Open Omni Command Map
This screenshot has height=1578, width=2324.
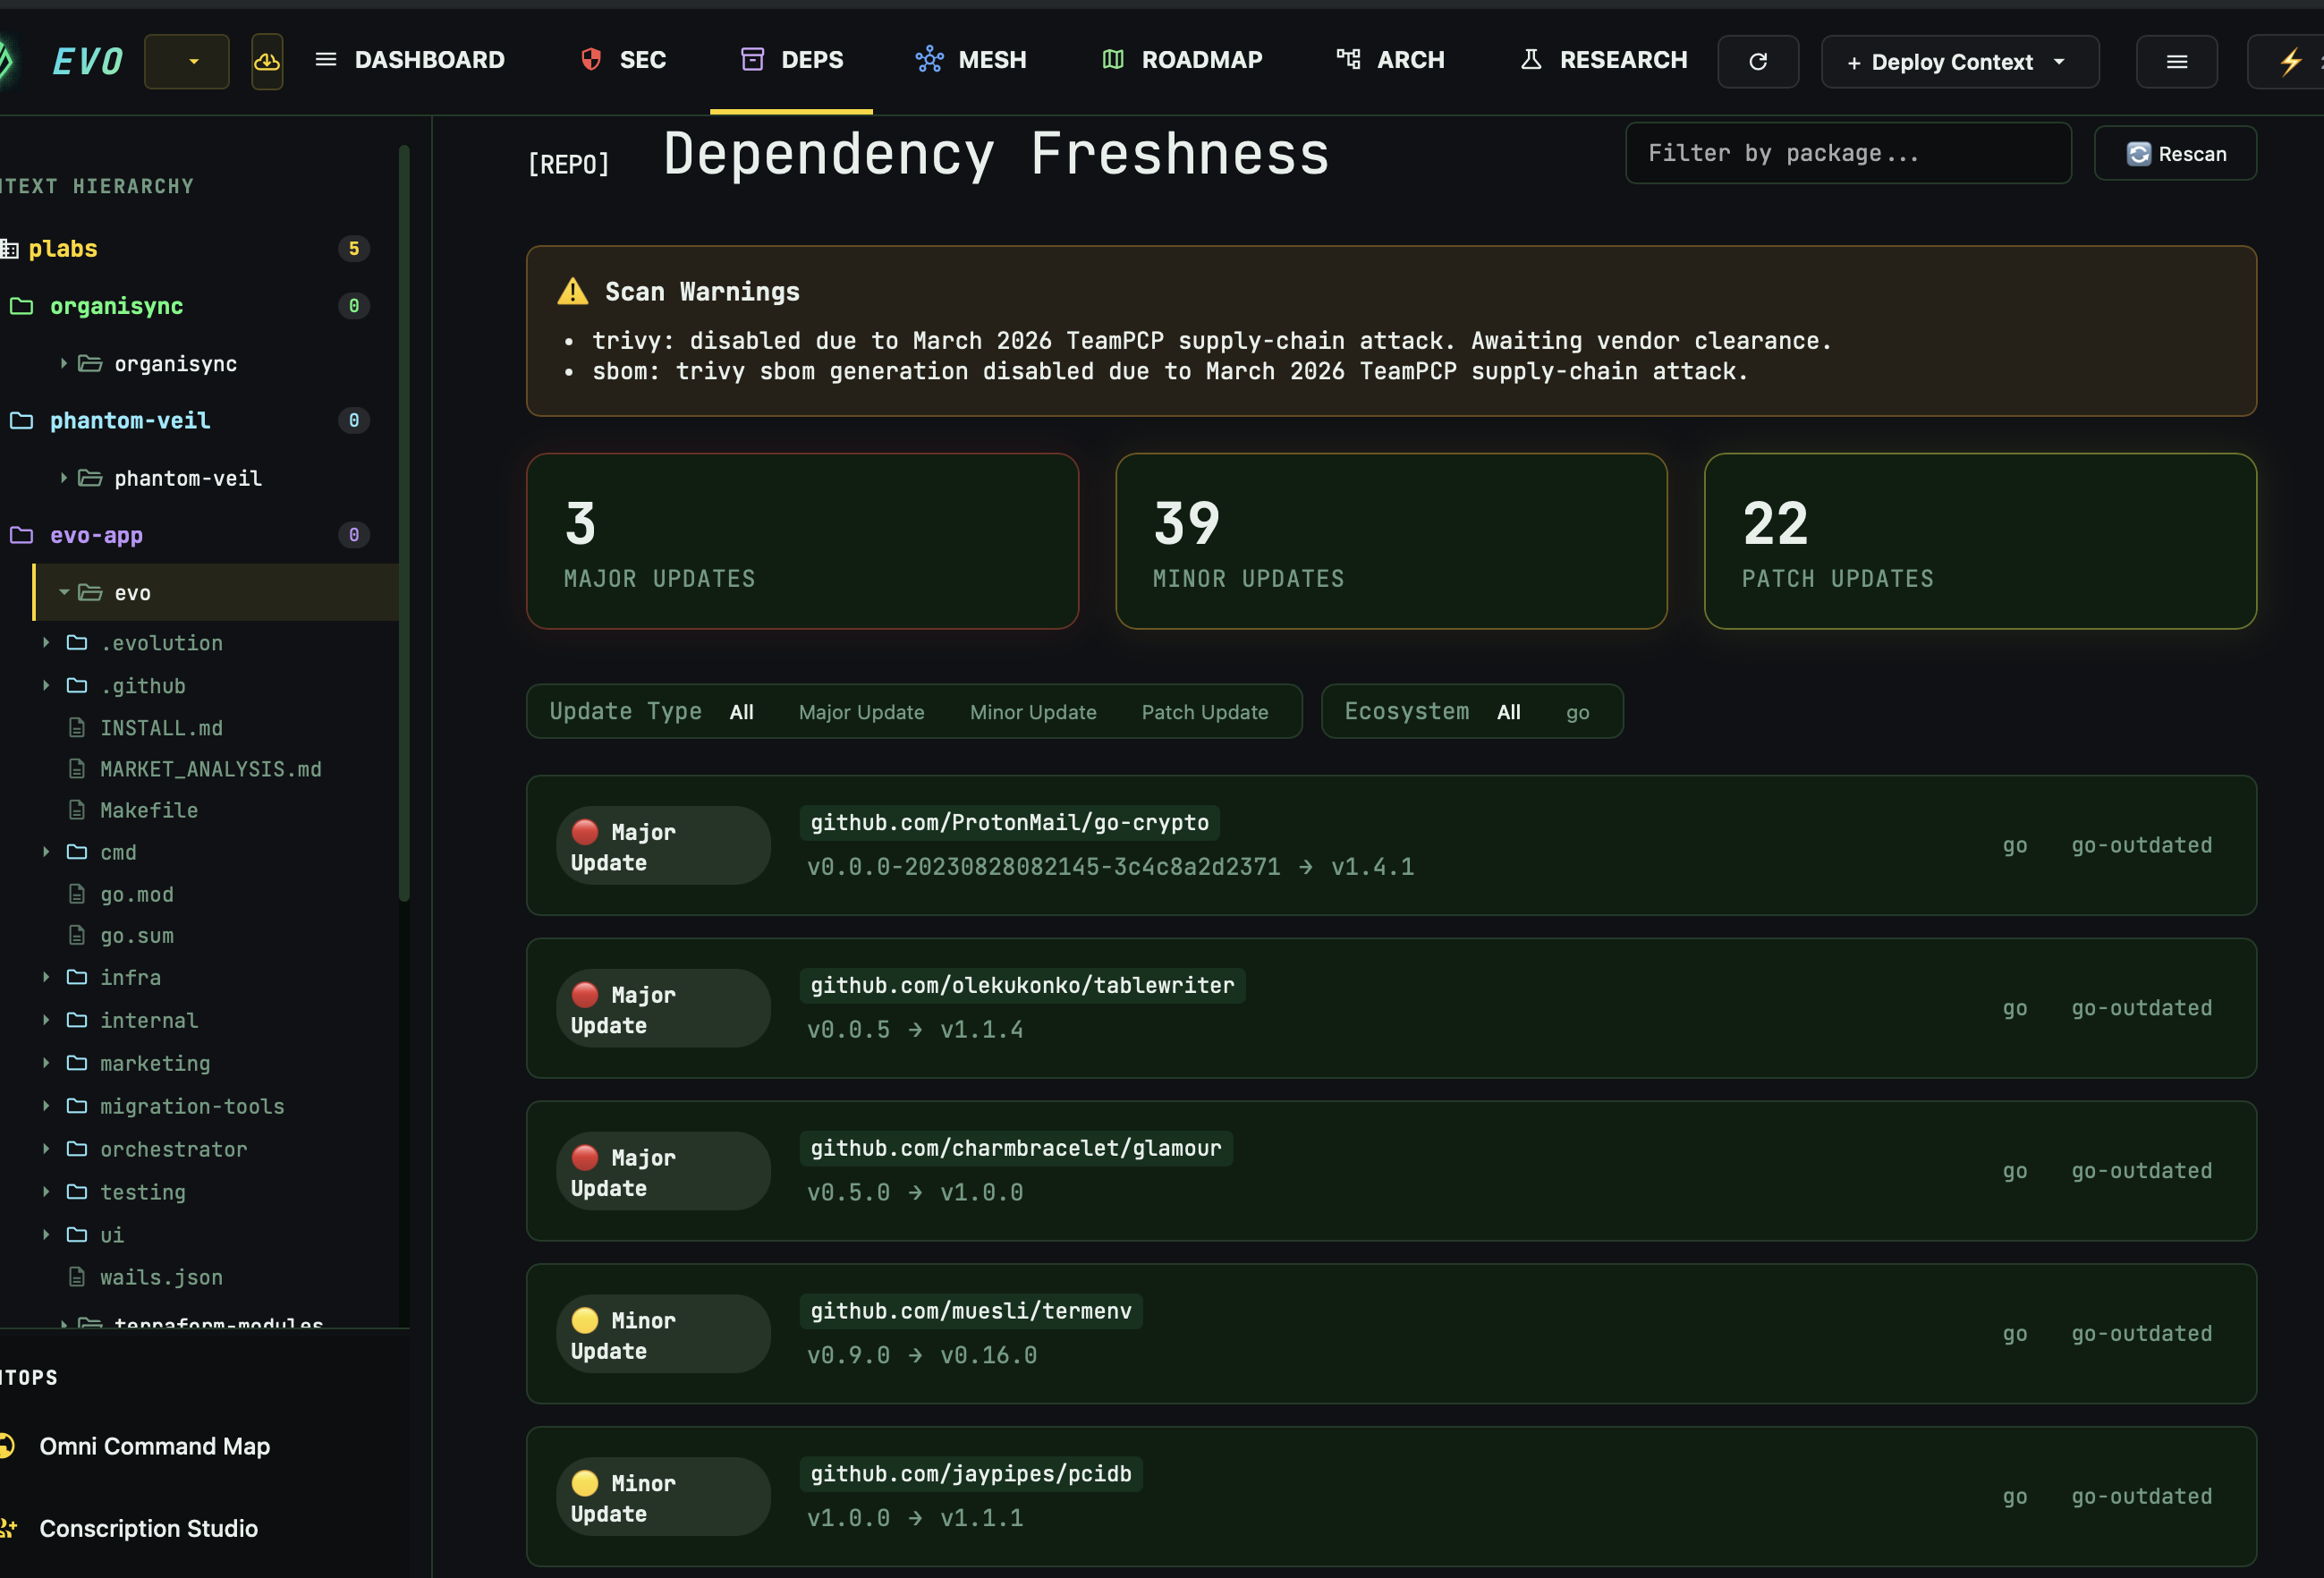point(154,1446)
